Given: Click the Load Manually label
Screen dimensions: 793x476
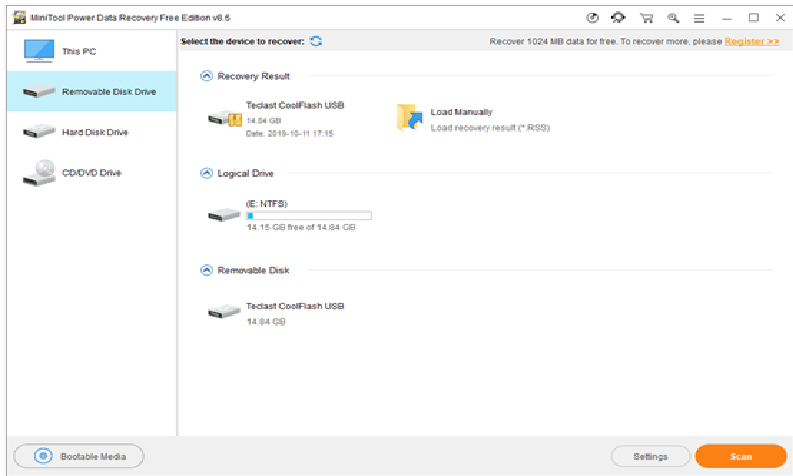Looking at the screenshot, I should coord(461,112).
